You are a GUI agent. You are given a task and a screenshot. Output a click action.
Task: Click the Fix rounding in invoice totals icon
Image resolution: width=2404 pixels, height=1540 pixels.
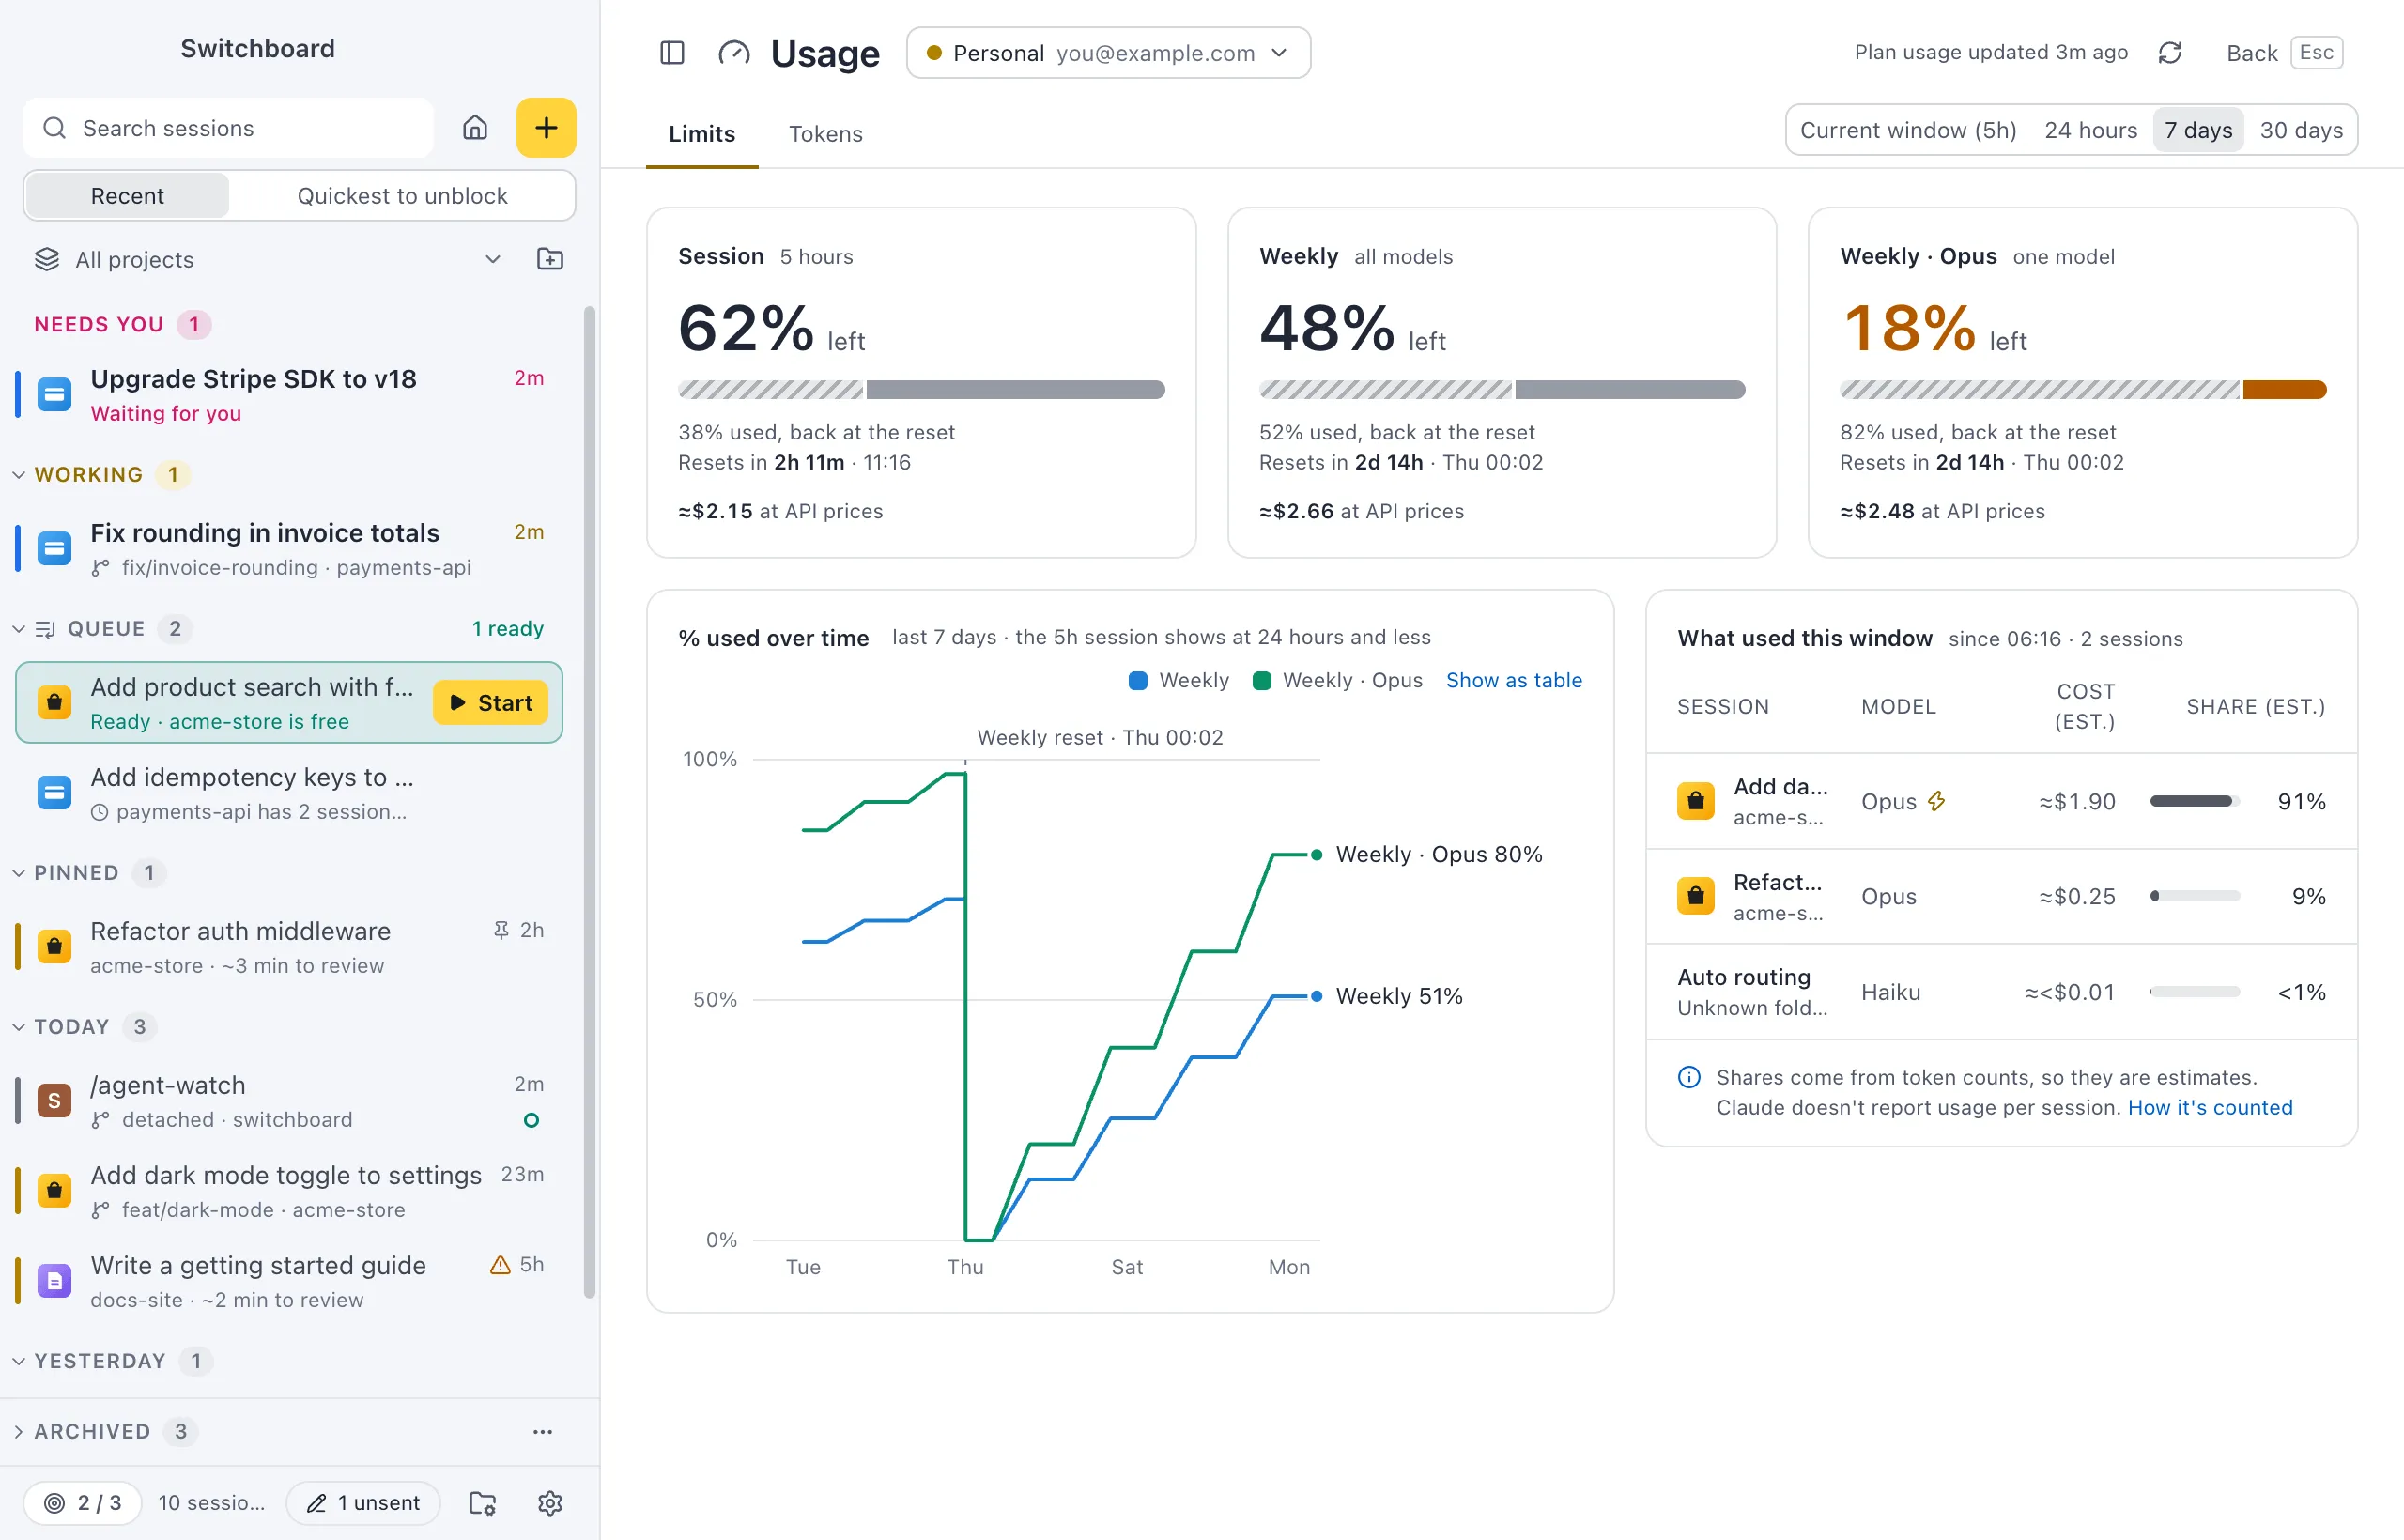click(x=54, y=549)
